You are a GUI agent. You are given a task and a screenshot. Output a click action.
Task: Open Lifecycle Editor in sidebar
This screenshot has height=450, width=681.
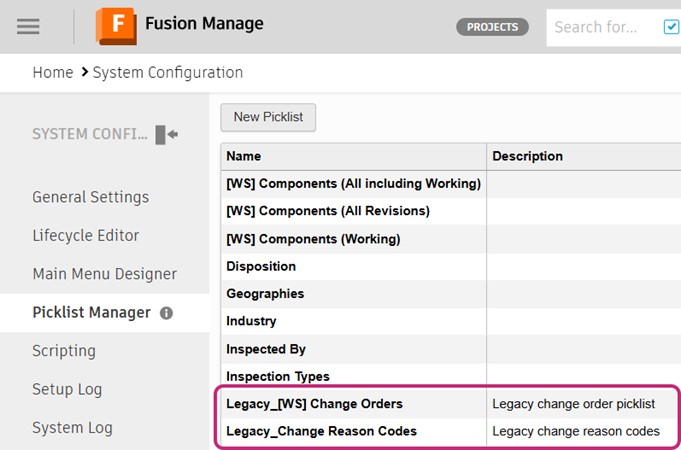coord(85,236)
